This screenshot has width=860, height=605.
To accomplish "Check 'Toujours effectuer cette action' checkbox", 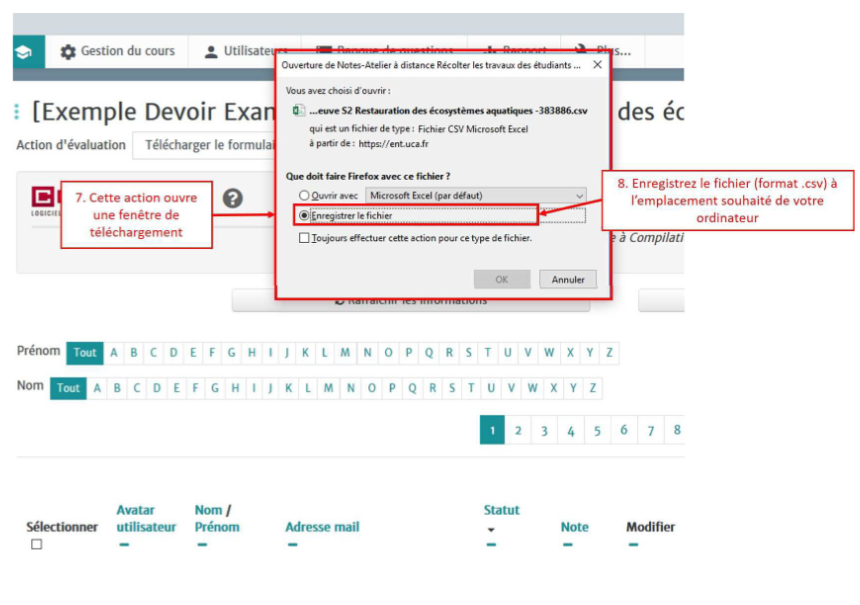I will (305, 238).
